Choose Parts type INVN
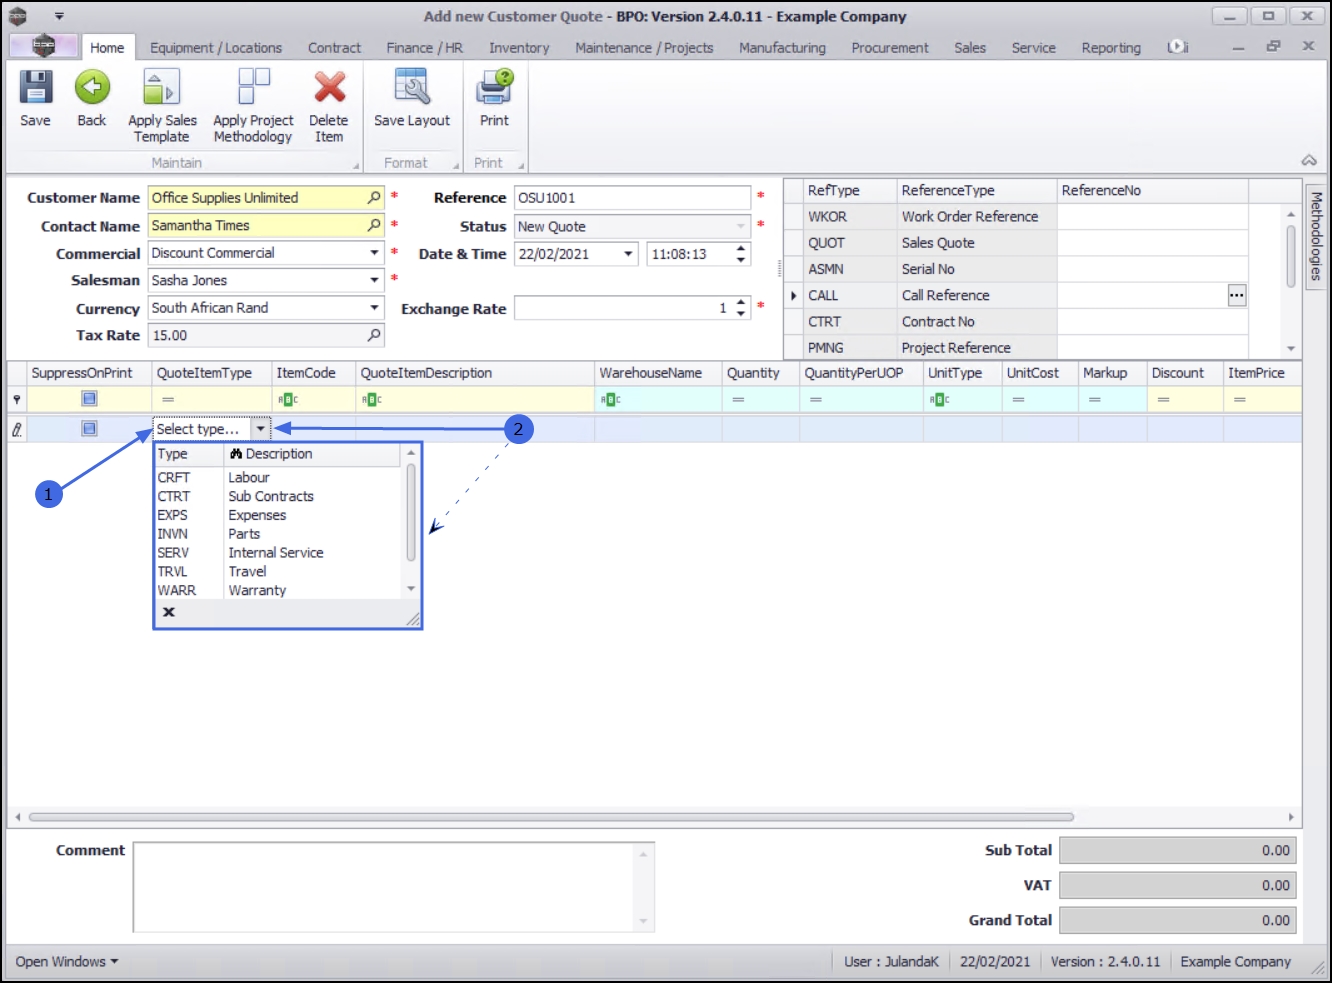Image resolution: width=1332 pixels, height=983 pixels. pos(278,534)
